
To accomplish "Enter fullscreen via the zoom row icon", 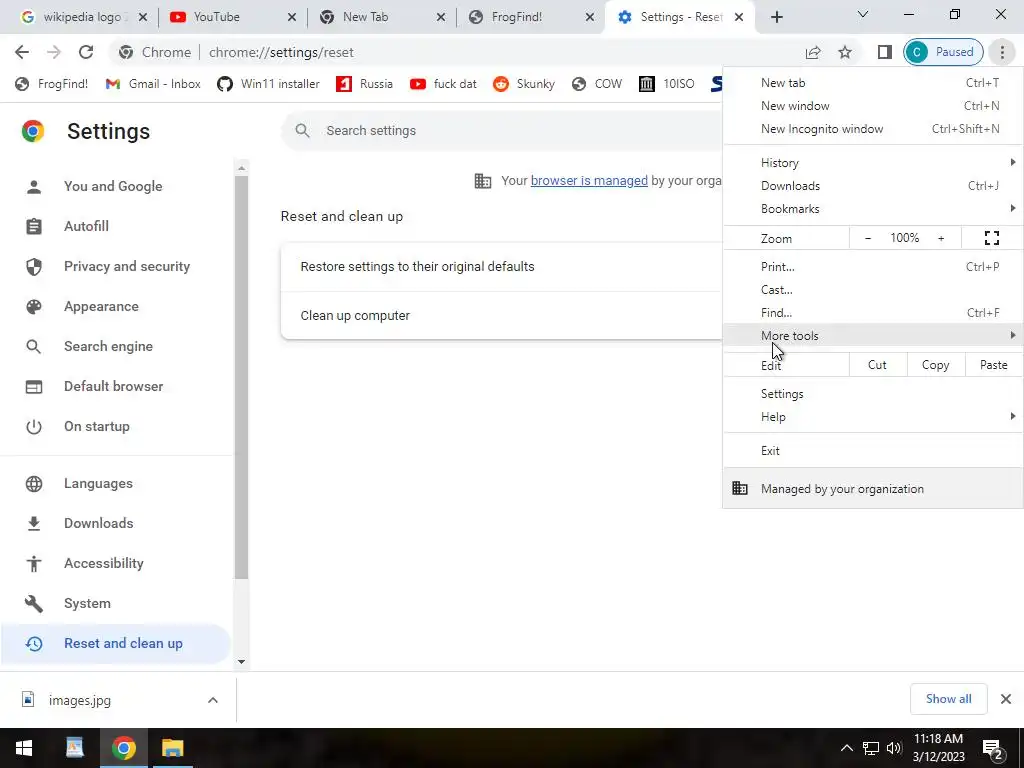I will click(991, 238).
